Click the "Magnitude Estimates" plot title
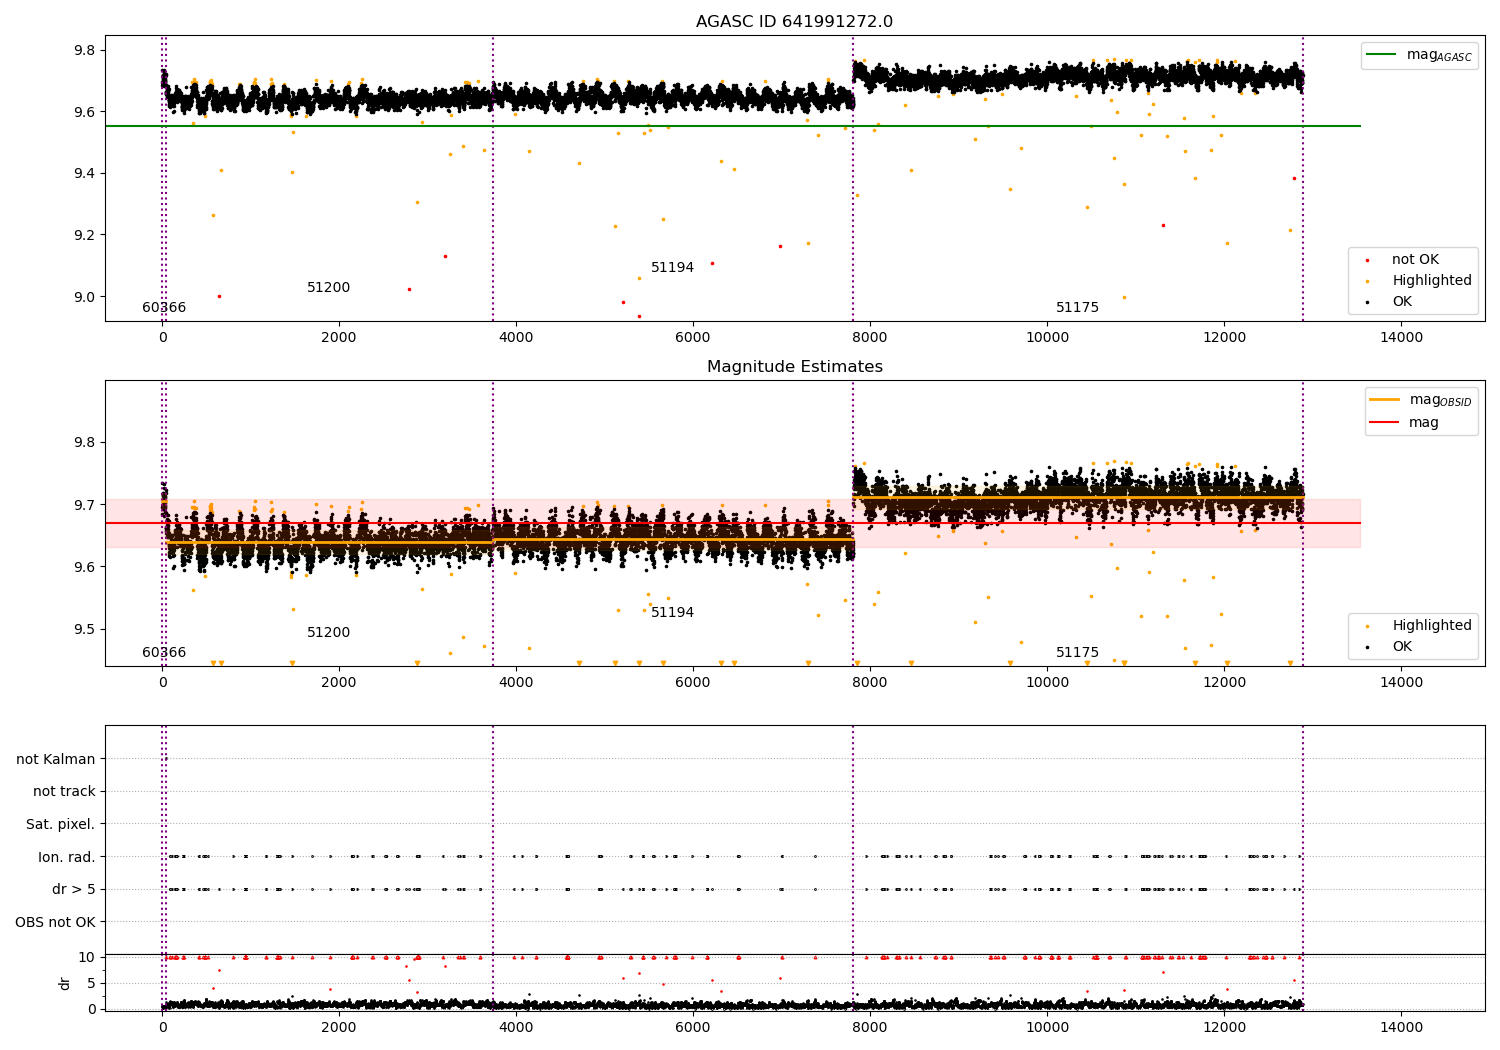 tap(794, 367)
